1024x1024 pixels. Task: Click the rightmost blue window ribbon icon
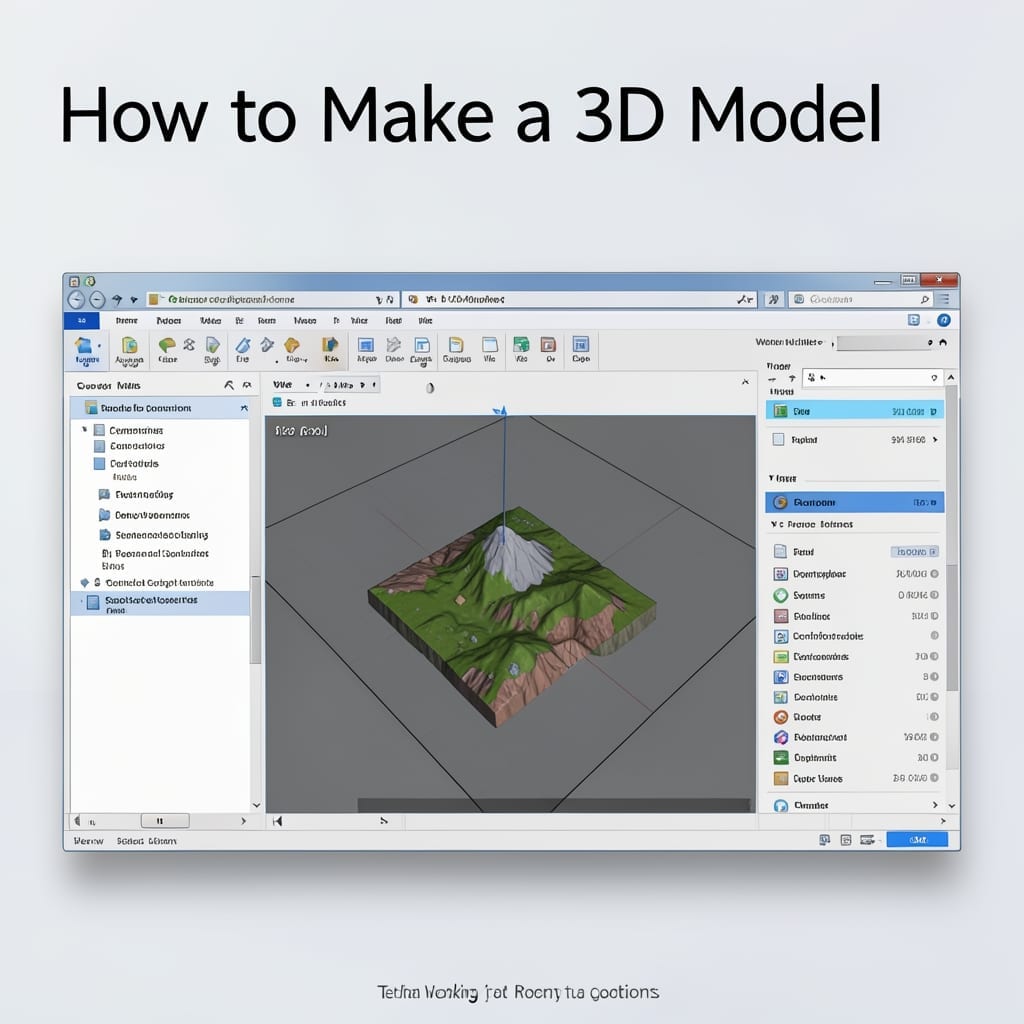tap(581, 344)
